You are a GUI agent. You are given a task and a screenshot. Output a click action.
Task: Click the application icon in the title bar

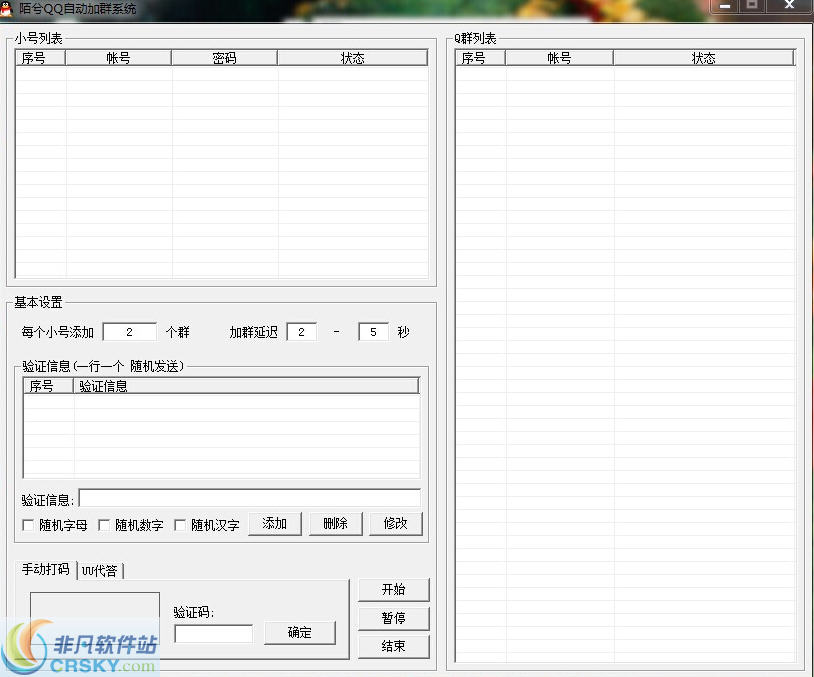(x=9, y=7)
